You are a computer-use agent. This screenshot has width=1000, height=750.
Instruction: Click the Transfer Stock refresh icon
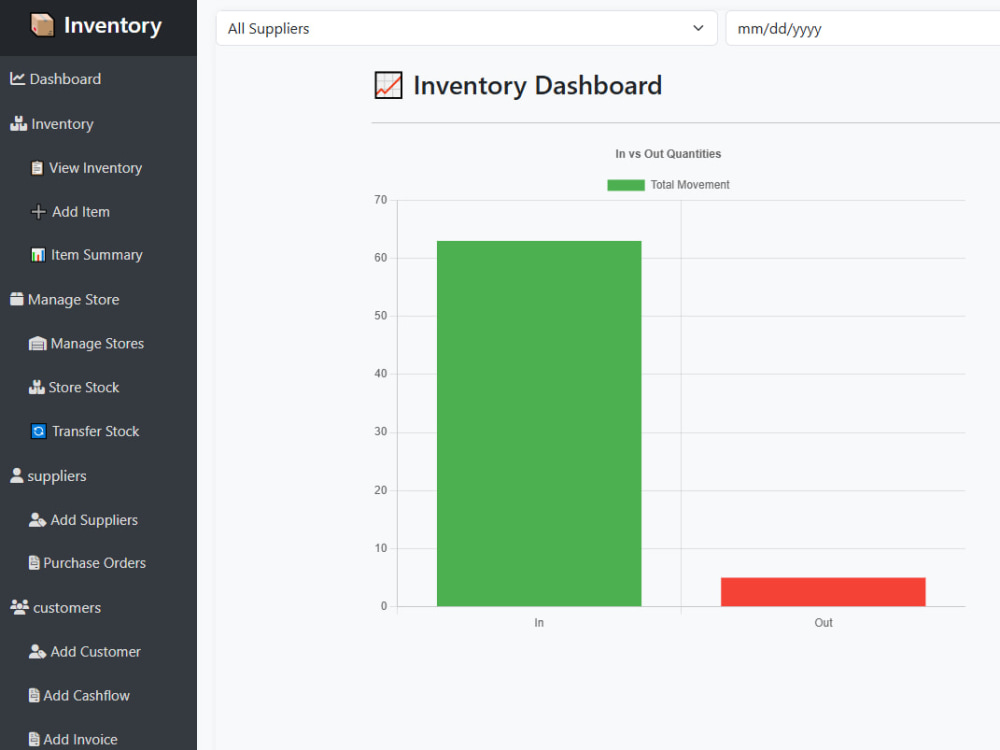38,431
